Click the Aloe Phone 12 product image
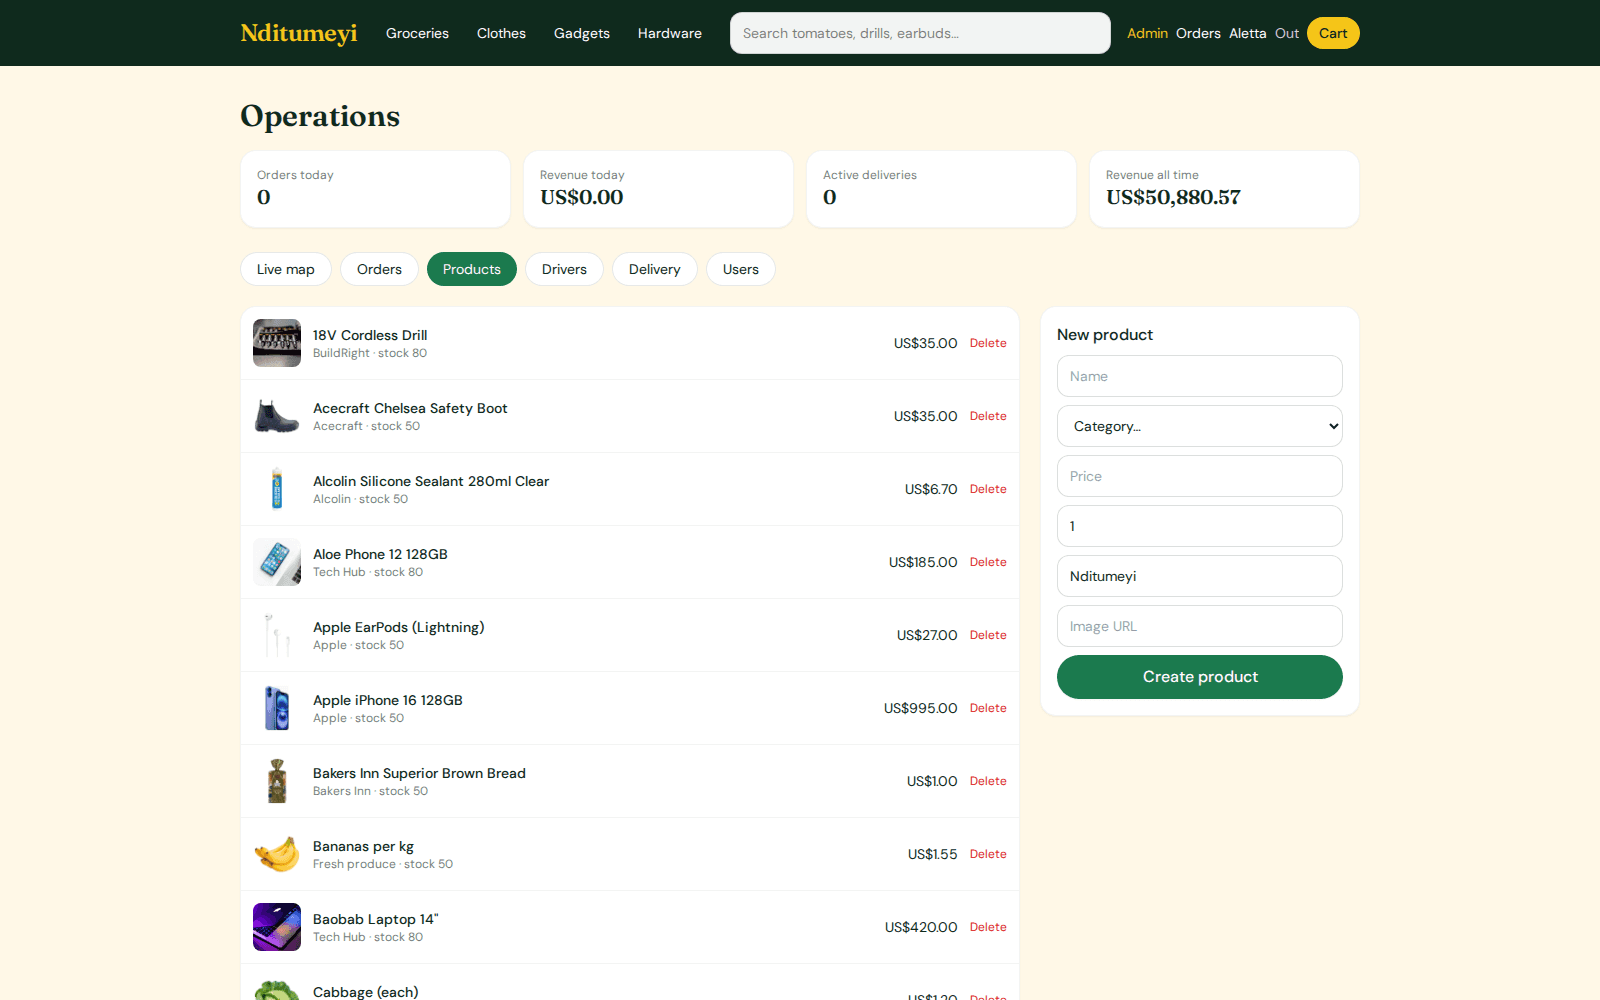1600x1000 pixels. pos(277,562)
